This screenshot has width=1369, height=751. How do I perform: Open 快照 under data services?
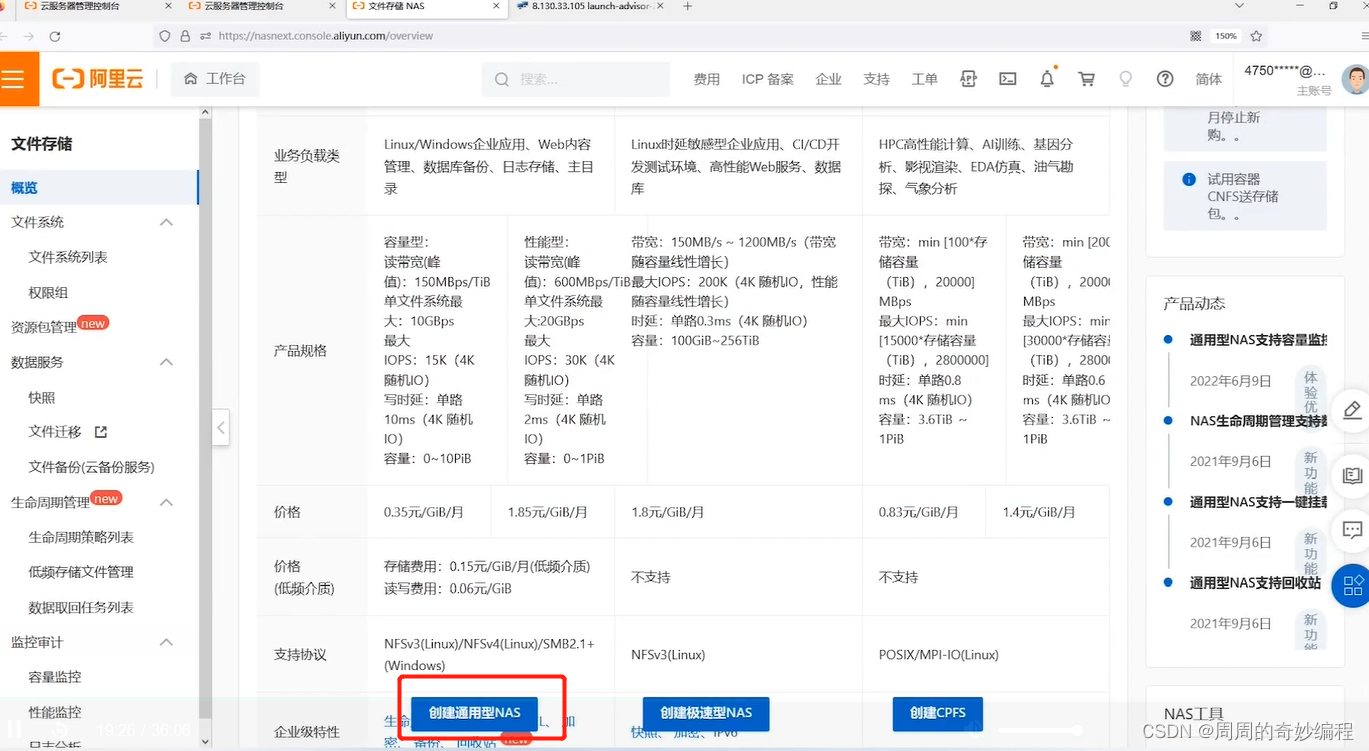pos(42,397)
